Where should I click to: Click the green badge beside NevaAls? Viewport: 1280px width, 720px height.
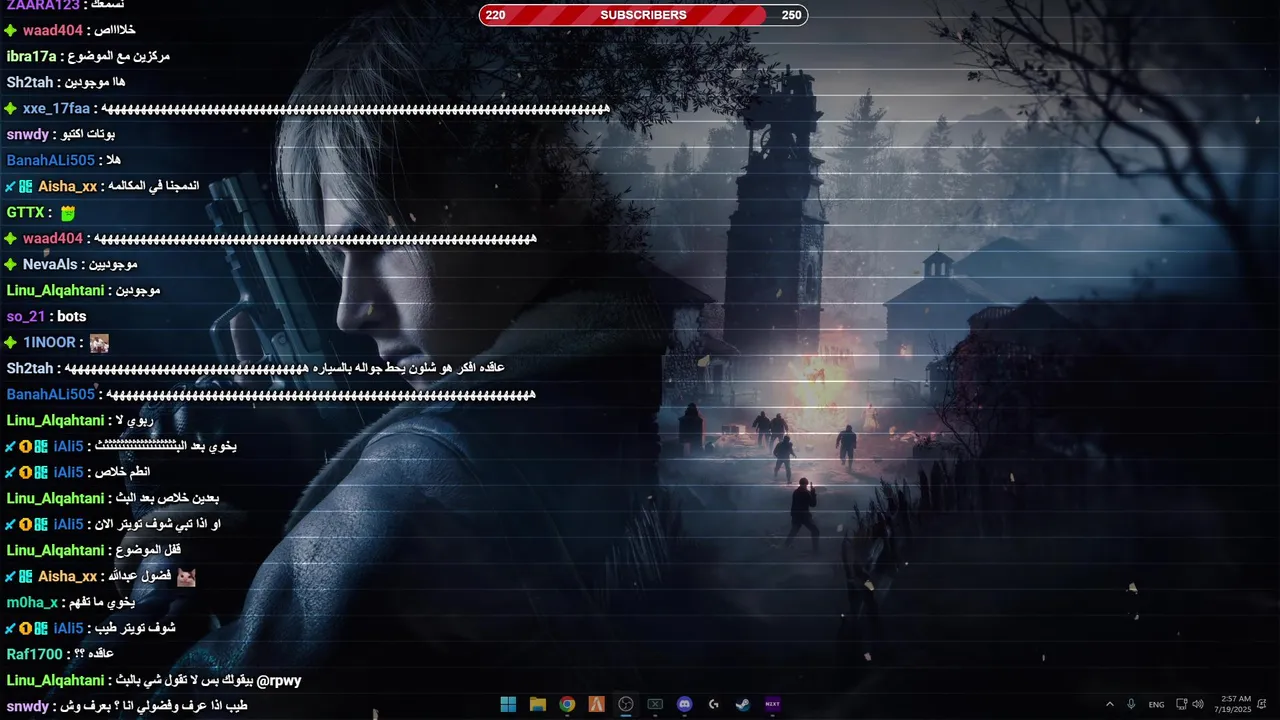coord(11,265)
